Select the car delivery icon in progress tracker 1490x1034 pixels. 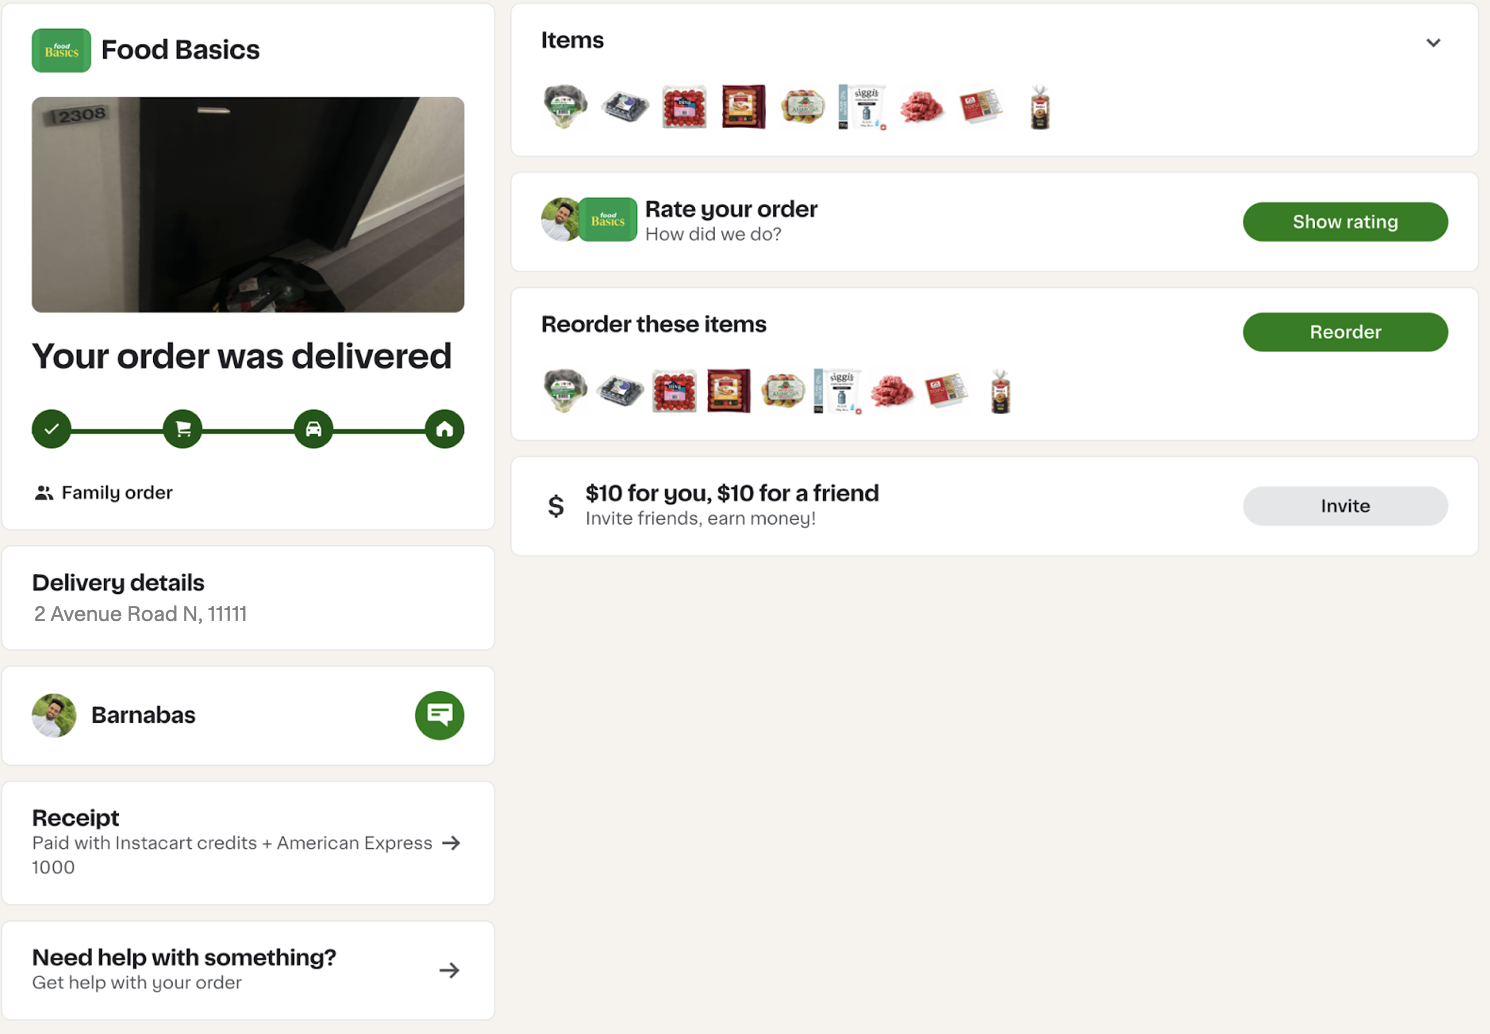[313, 428]
